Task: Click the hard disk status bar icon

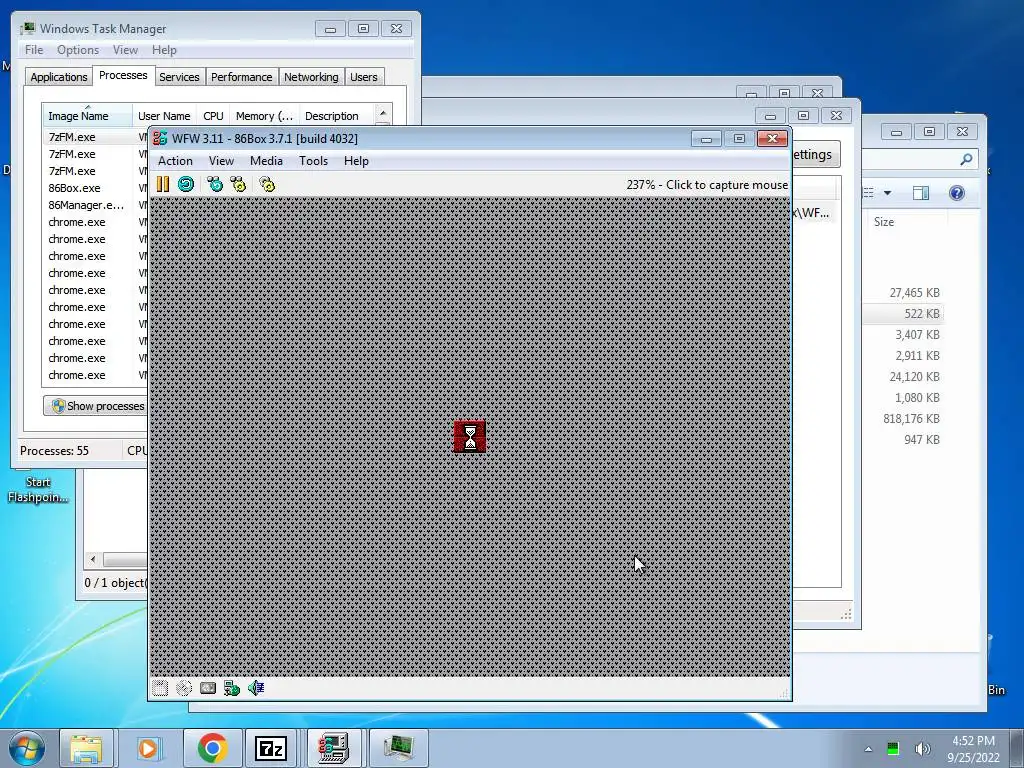Action: point(208,688)
